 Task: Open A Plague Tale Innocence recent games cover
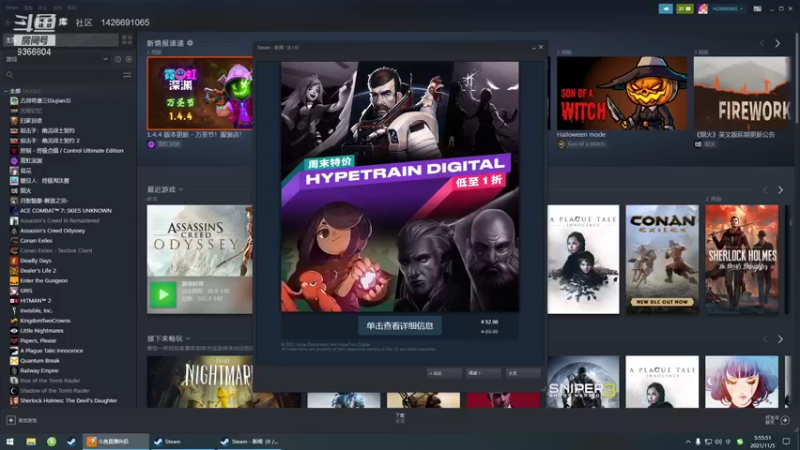click(x=583, y=259)
